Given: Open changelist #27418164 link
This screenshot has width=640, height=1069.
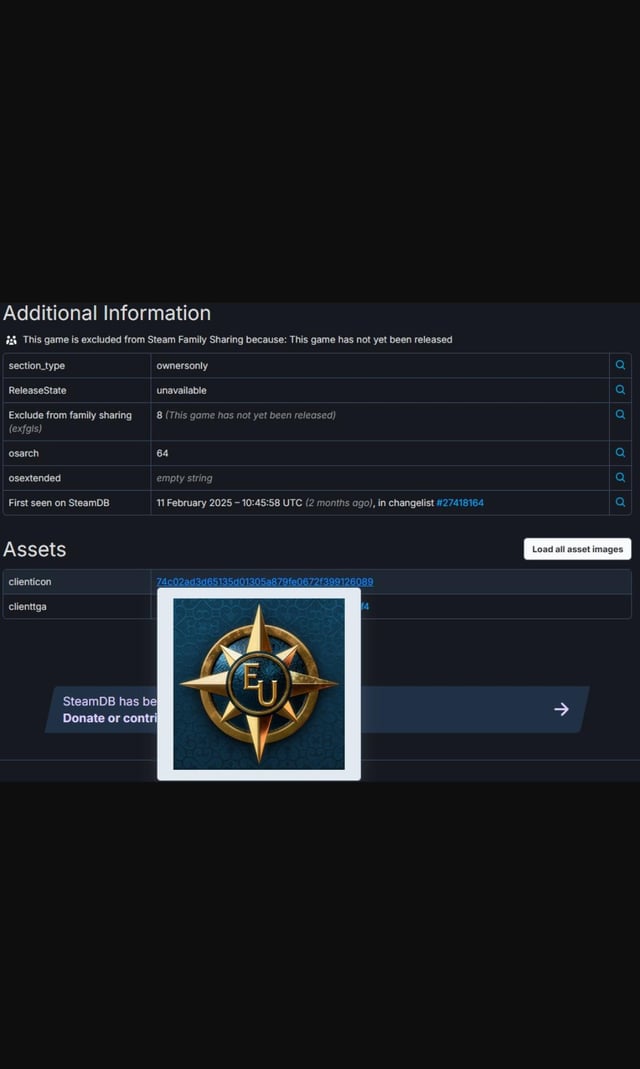Looking at the screenshot, I should click(460, 503).
